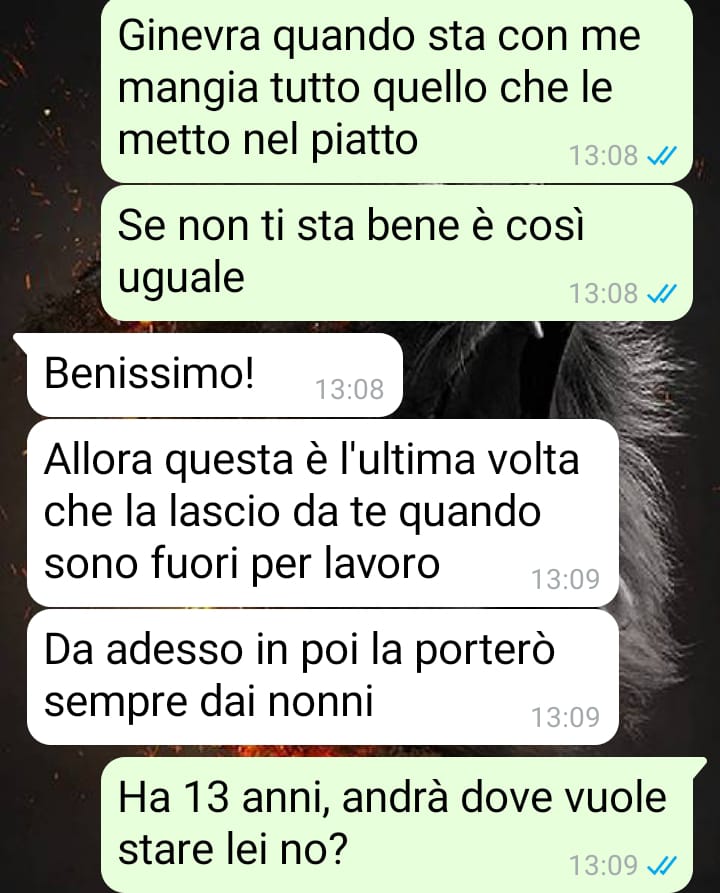Click the 13:08 timestamp on 'metto nel piatto'
Viewport: 720px width, 893px height.
[604, 155]
